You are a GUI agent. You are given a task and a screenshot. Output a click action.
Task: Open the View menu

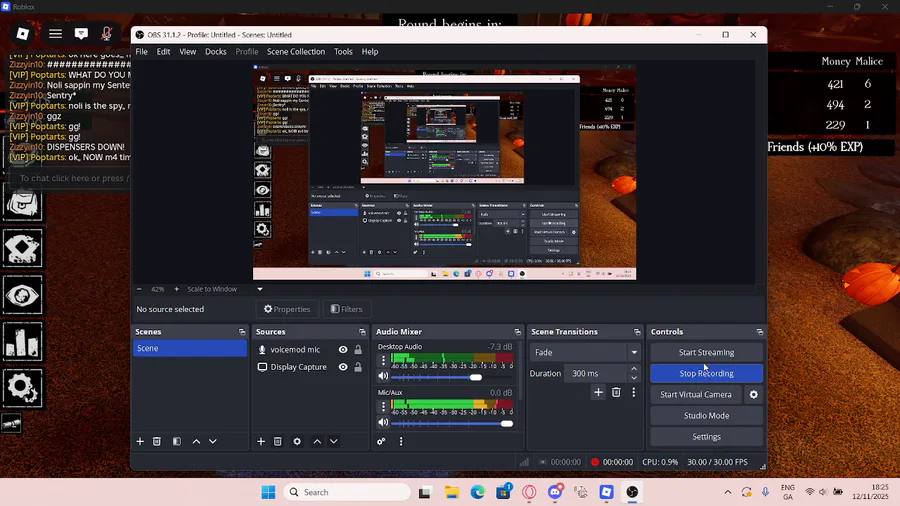tap(188, 52)
